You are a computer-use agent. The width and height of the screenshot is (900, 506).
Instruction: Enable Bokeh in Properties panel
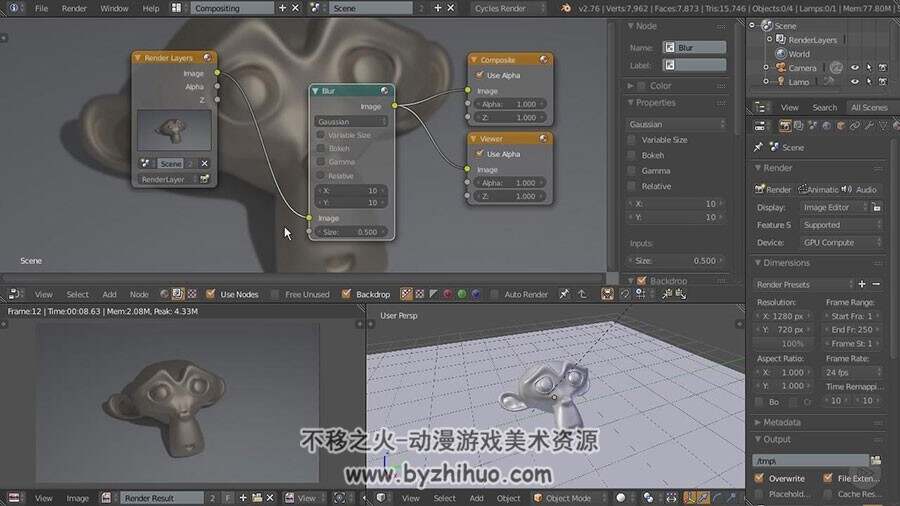pos(632,155)
